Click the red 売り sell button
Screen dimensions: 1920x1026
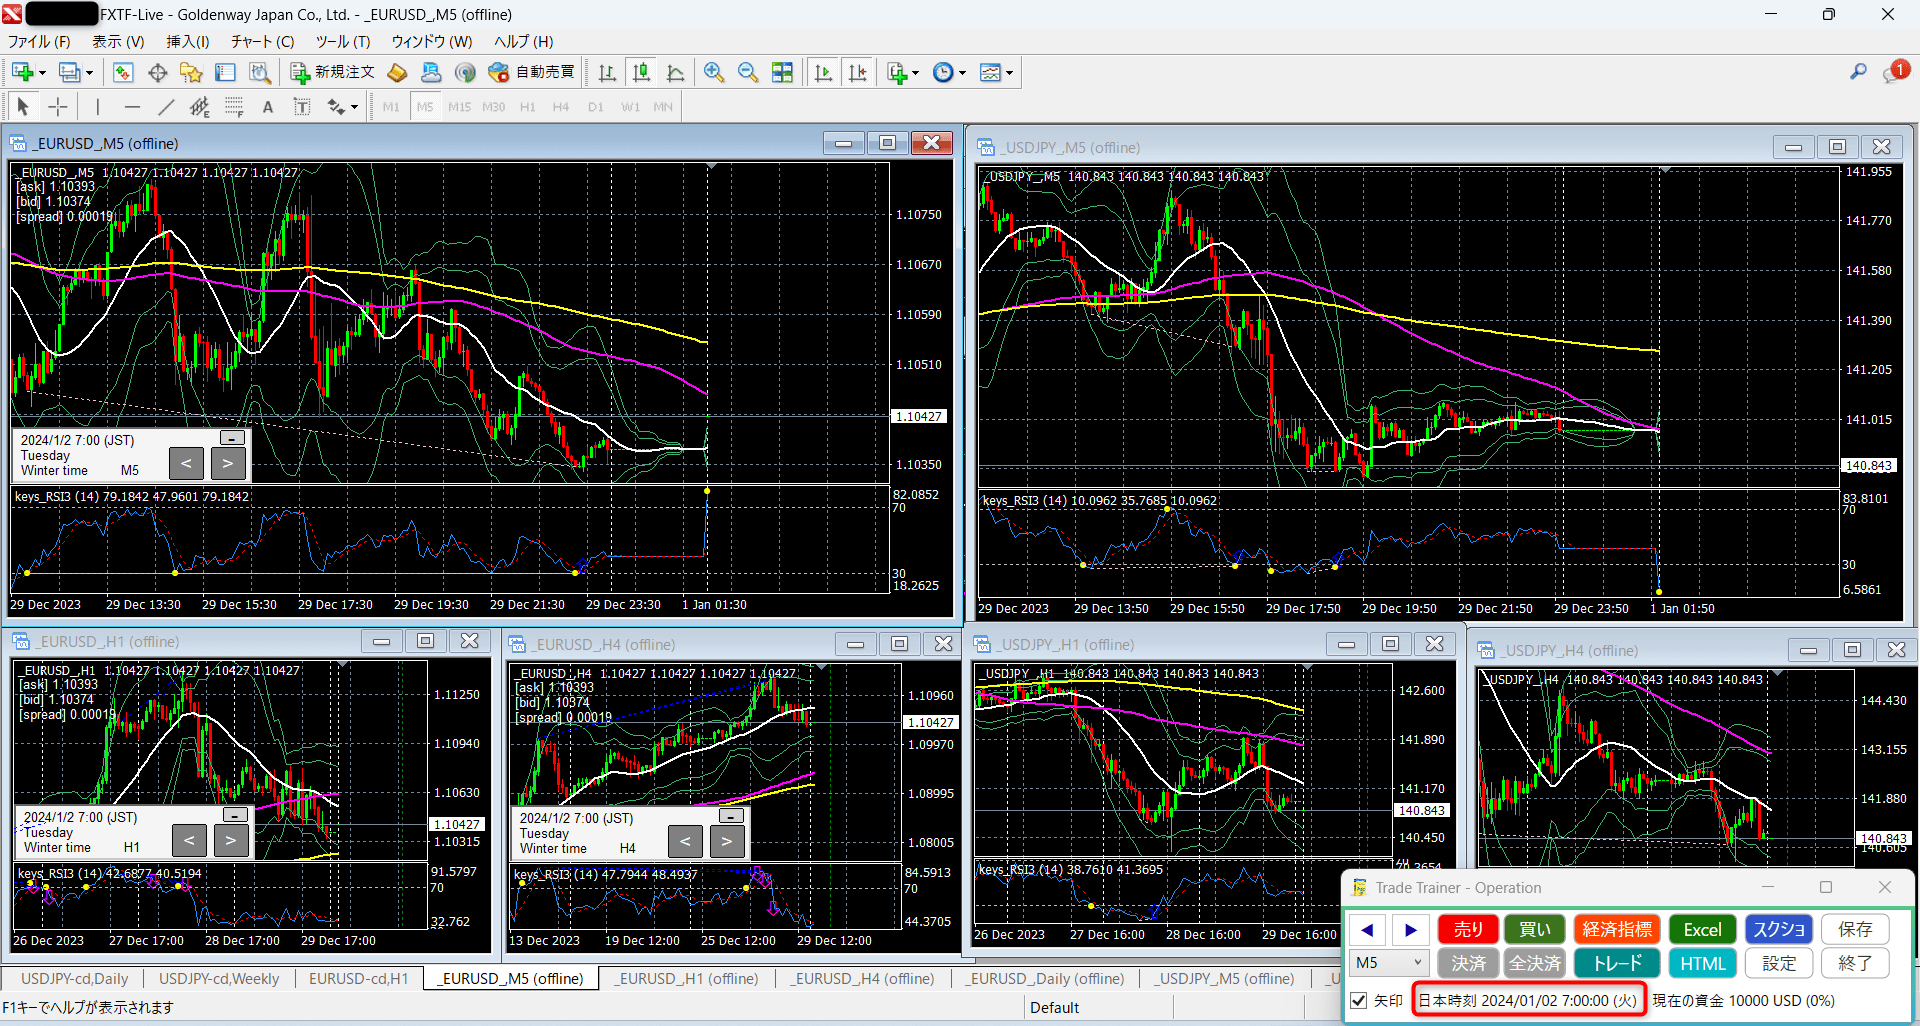(1467, 928)
